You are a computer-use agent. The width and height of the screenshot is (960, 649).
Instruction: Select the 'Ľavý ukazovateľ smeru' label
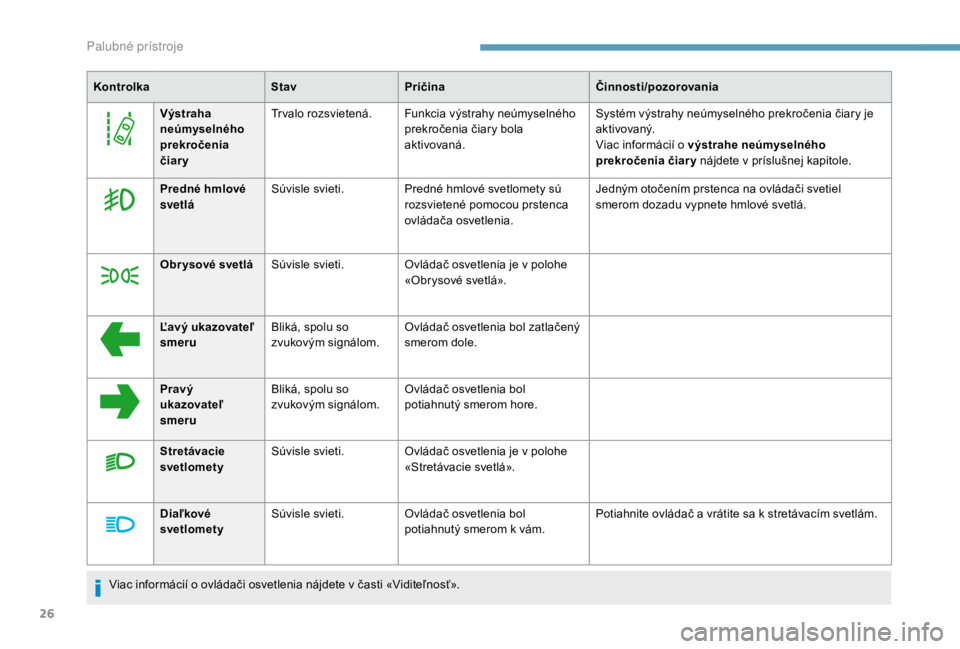pos(207,334)
